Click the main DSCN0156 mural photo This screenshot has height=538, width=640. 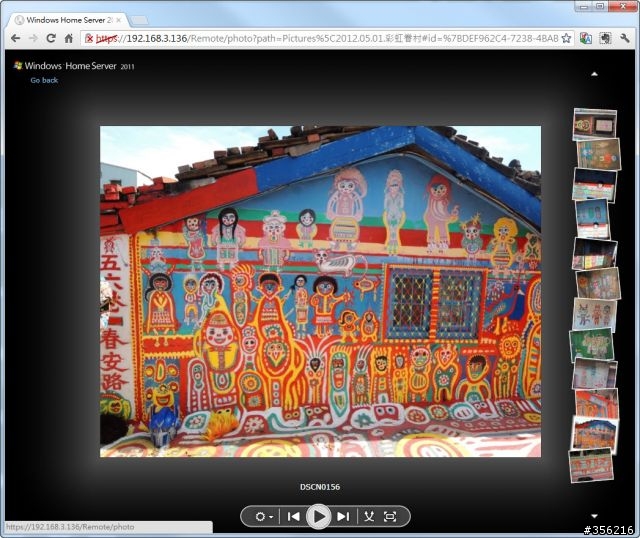coord(320,291)
